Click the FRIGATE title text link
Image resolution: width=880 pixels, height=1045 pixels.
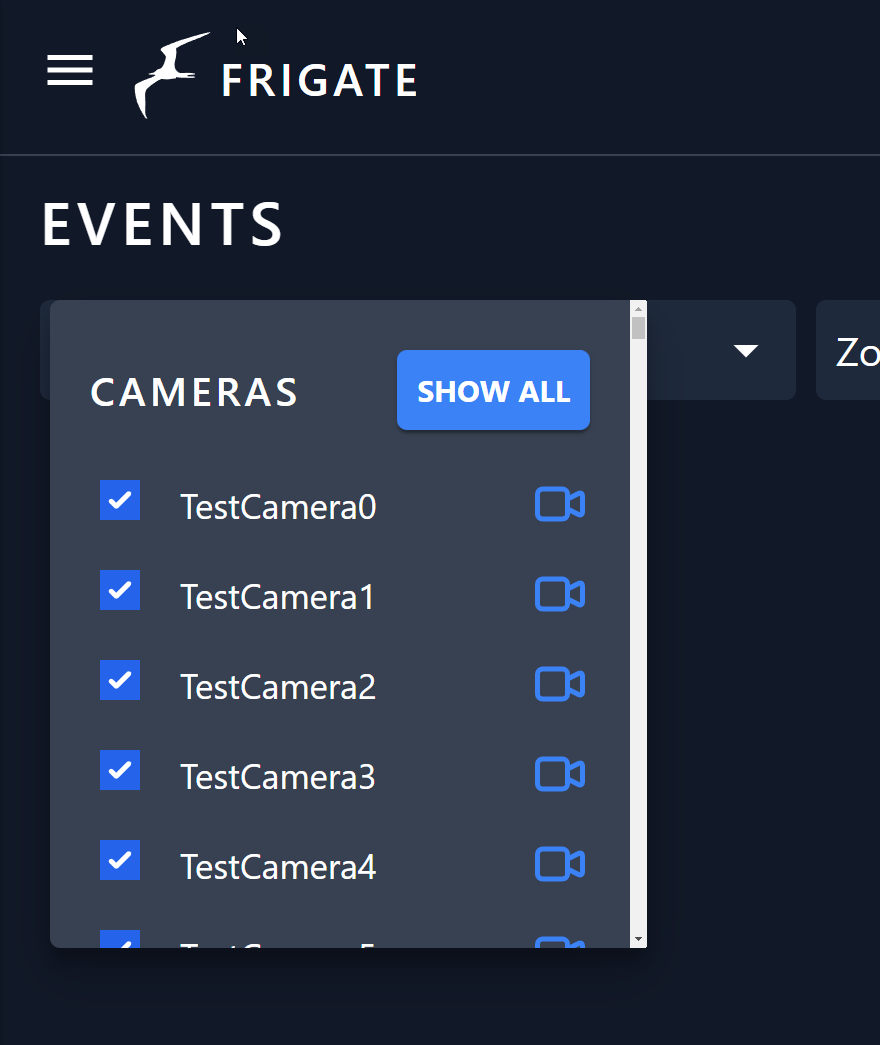point(319,81)
